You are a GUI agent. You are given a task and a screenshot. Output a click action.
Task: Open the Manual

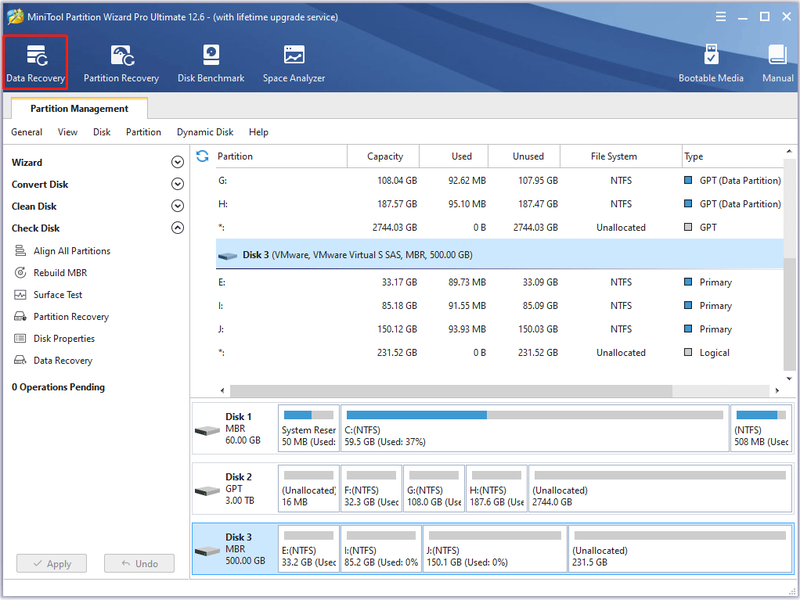pyautogui.click(x=778, y=63)
